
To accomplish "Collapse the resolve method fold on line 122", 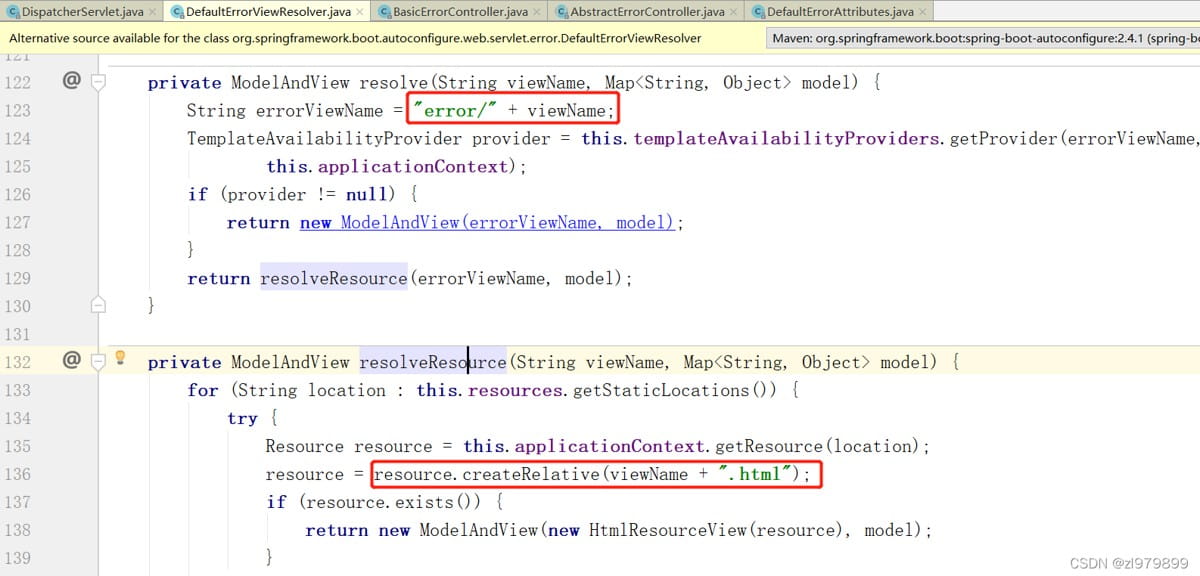I will click(x=98, y=82).
